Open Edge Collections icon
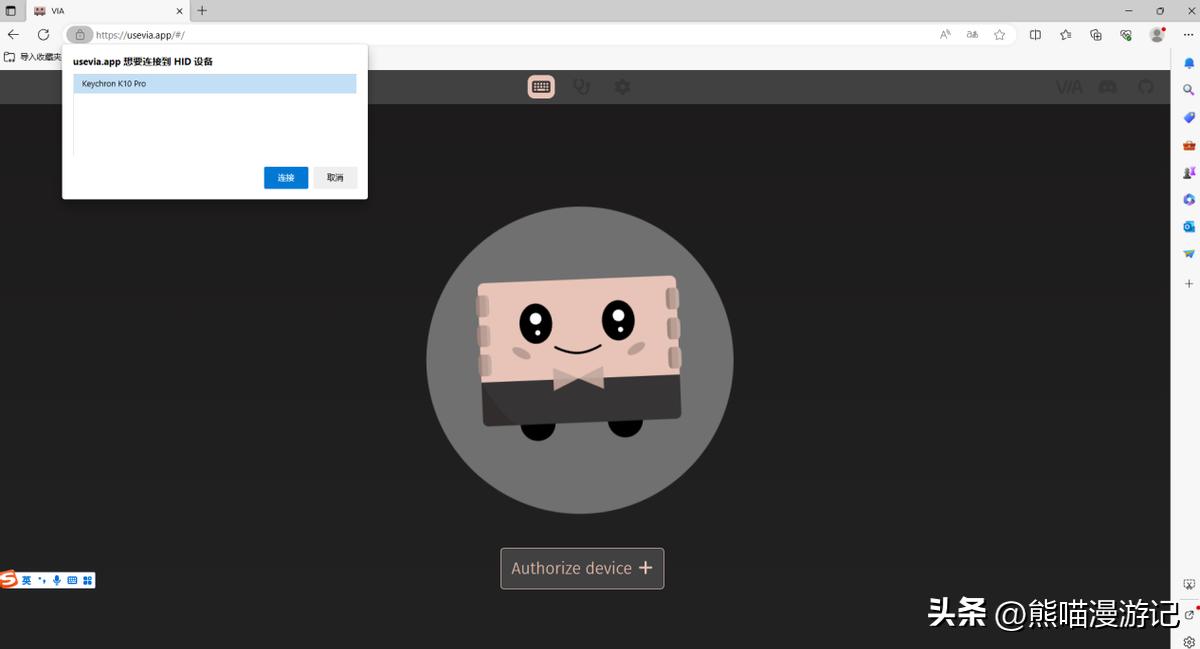 pos(1096,34)
